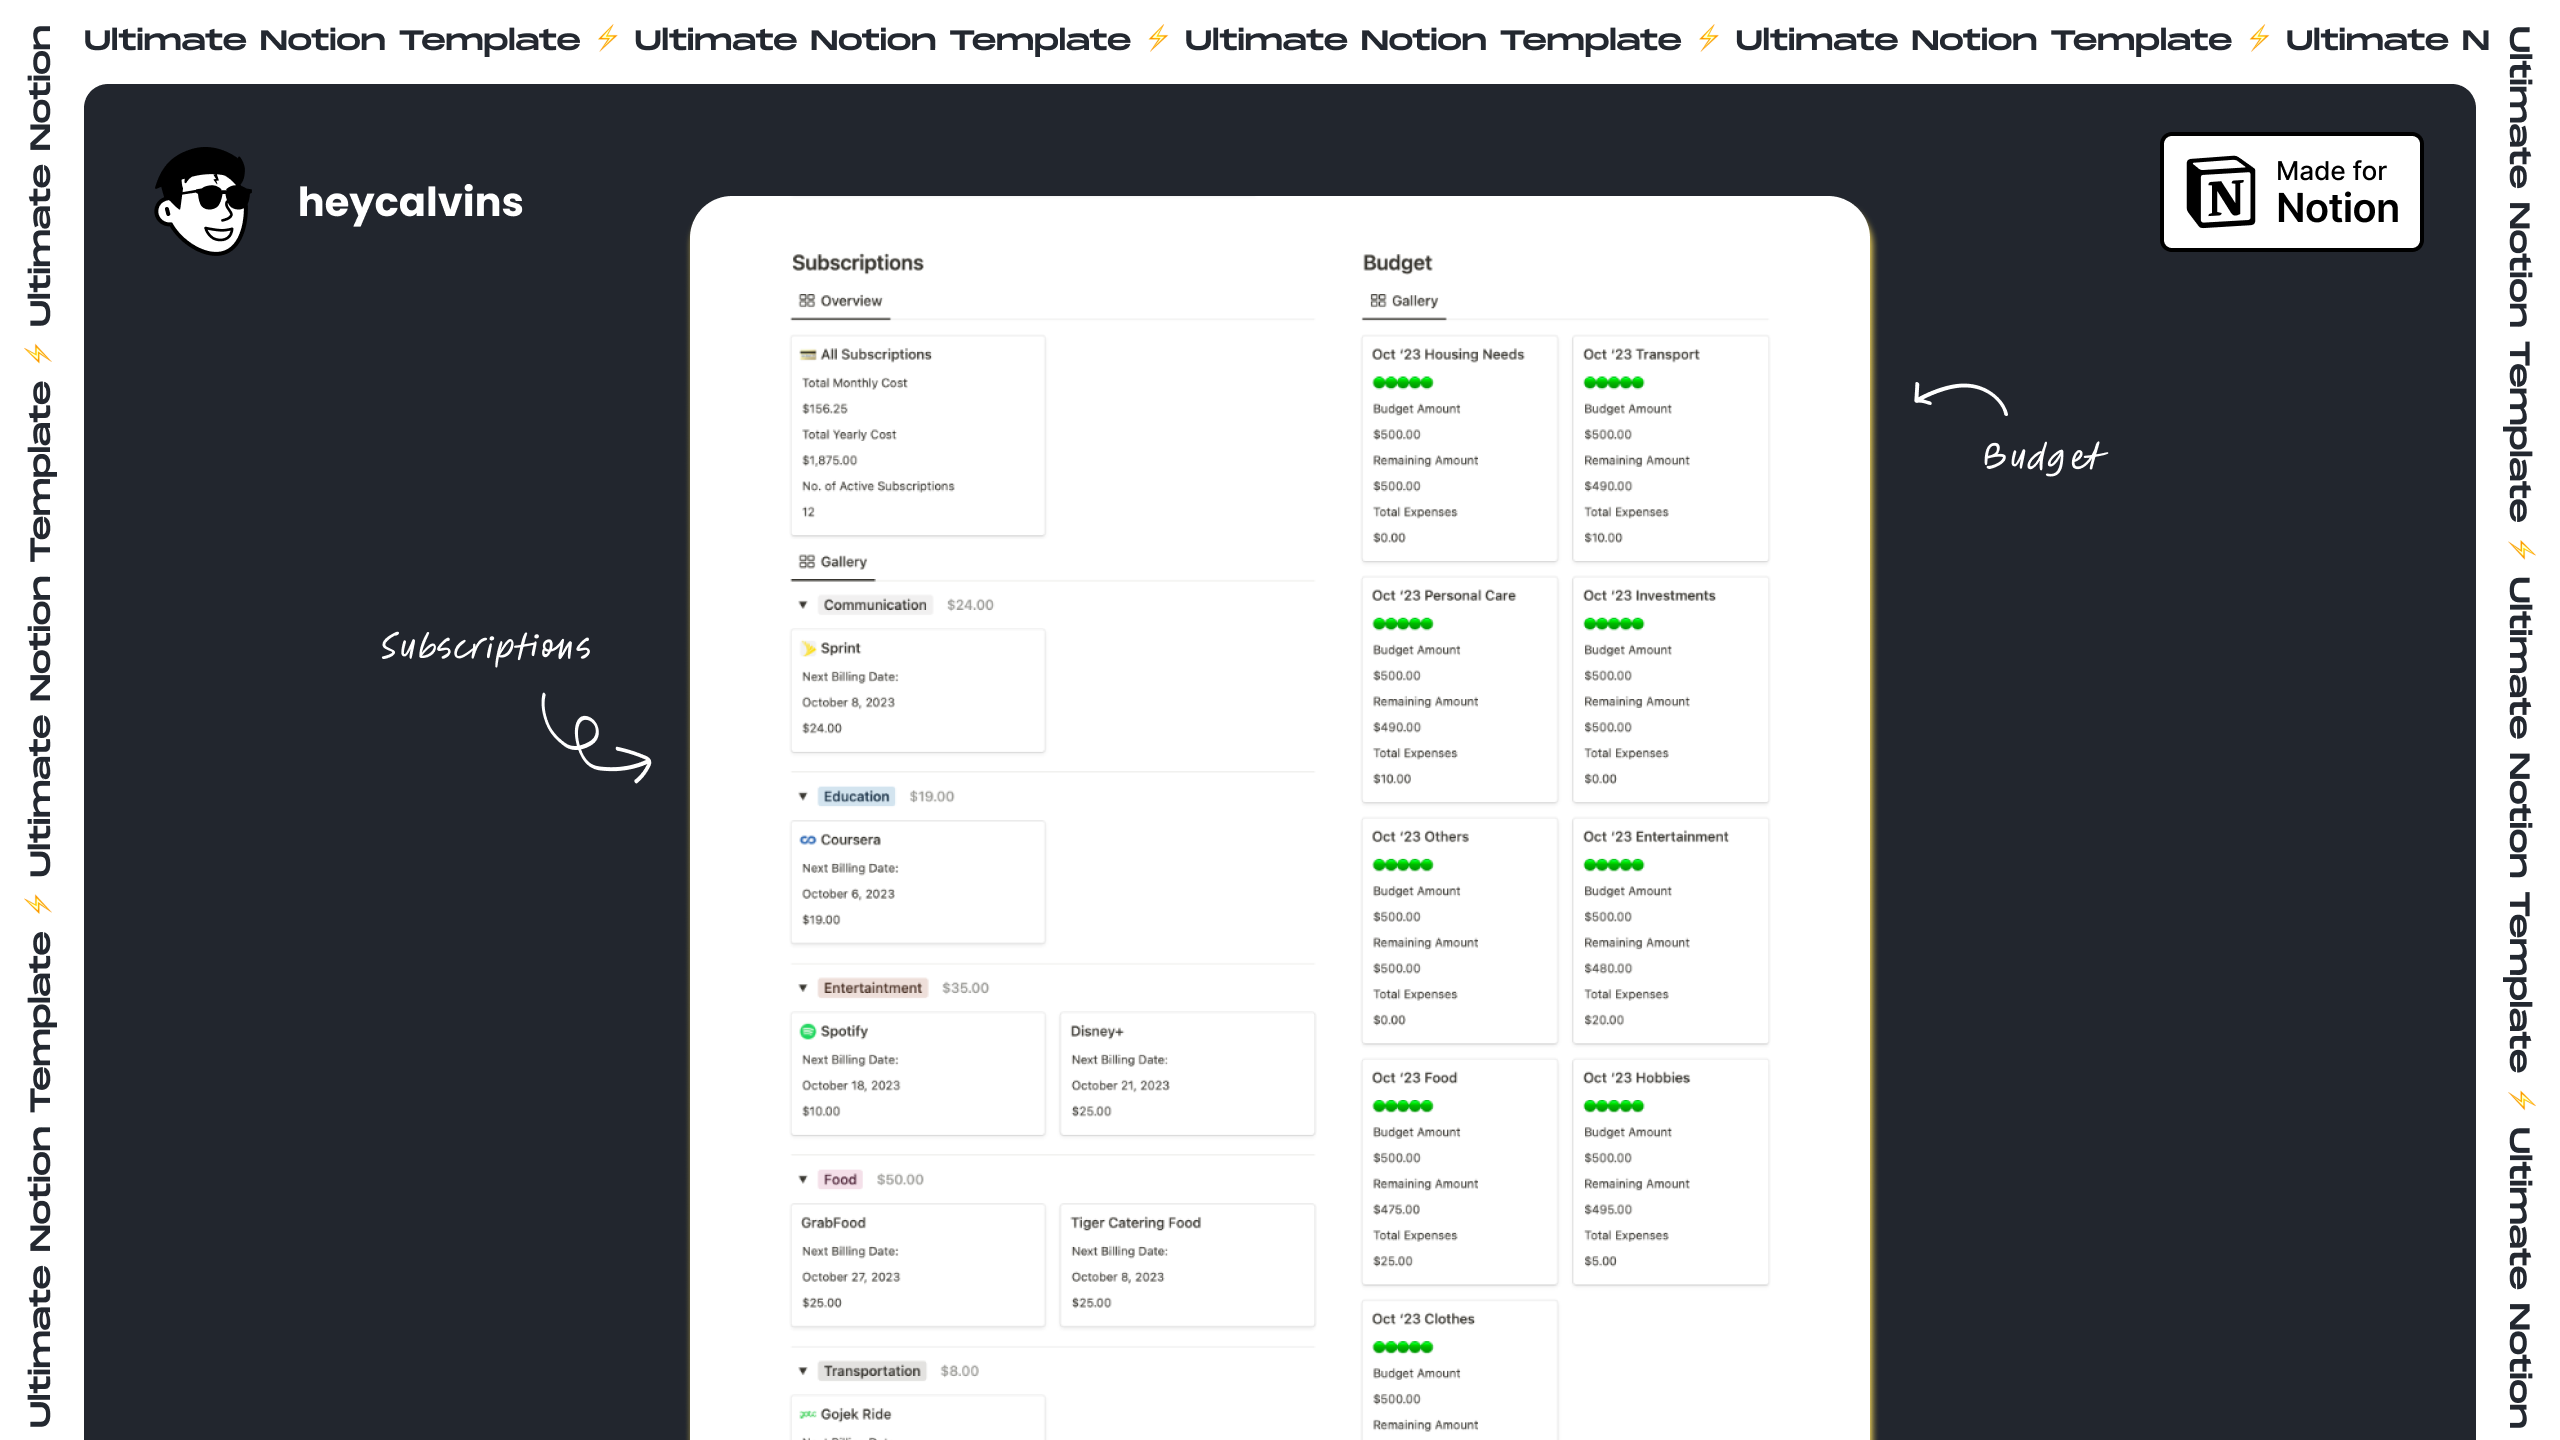Viewport: 2560px width, 1440px height.
Task: Click the Entertainment category tag
Action: 873,988
